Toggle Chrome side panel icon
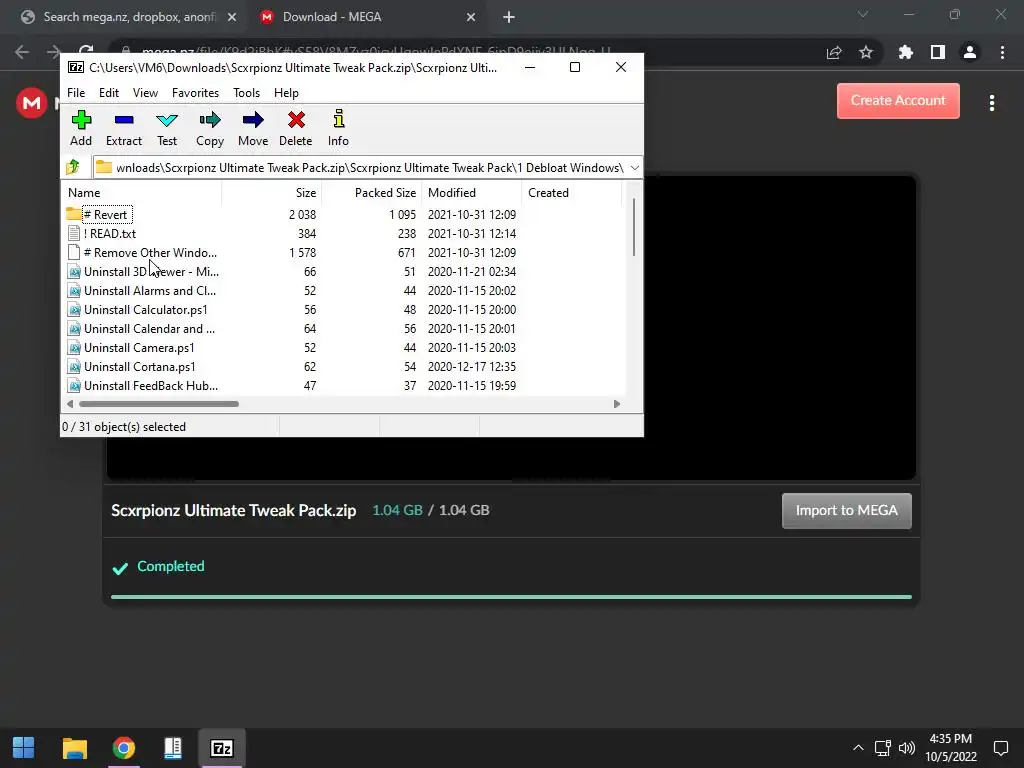This screenshot has width=1024, height=768. [x=937, y=52]
